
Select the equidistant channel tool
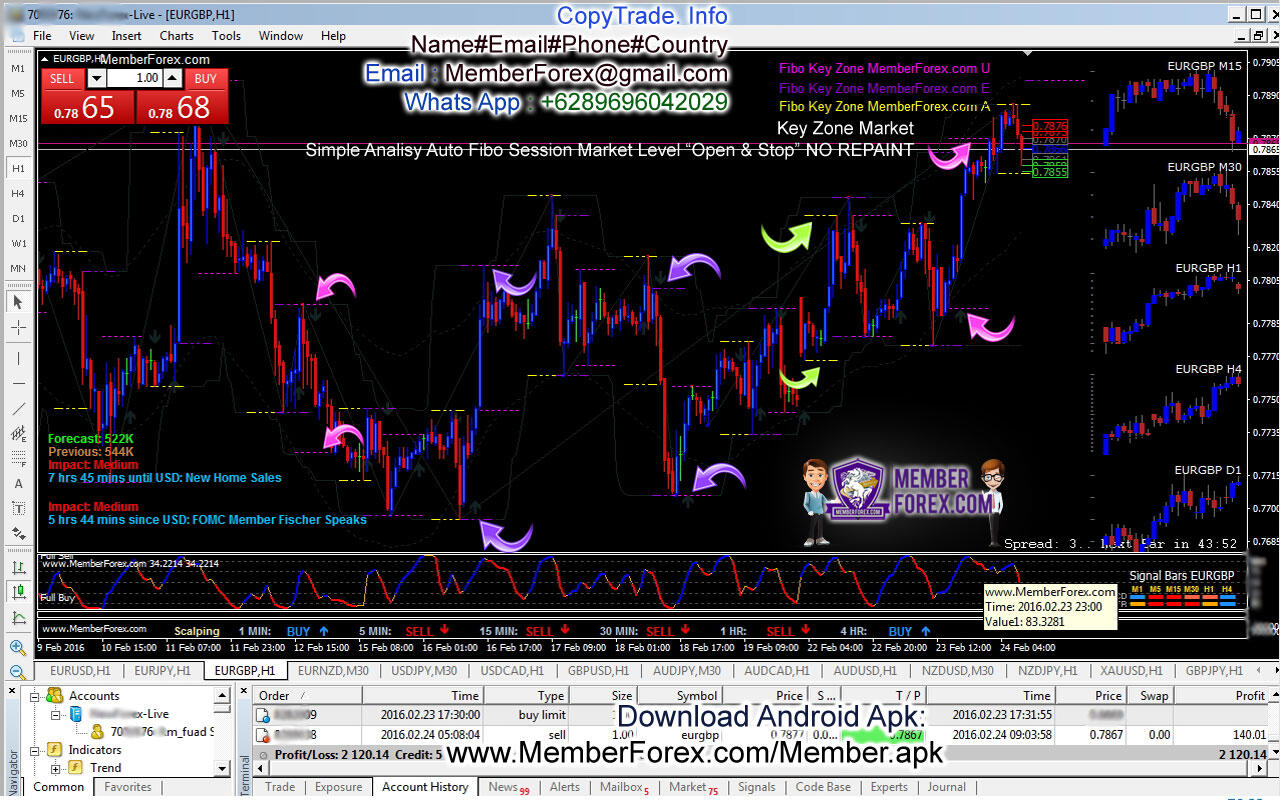click(x=18, y=435)
